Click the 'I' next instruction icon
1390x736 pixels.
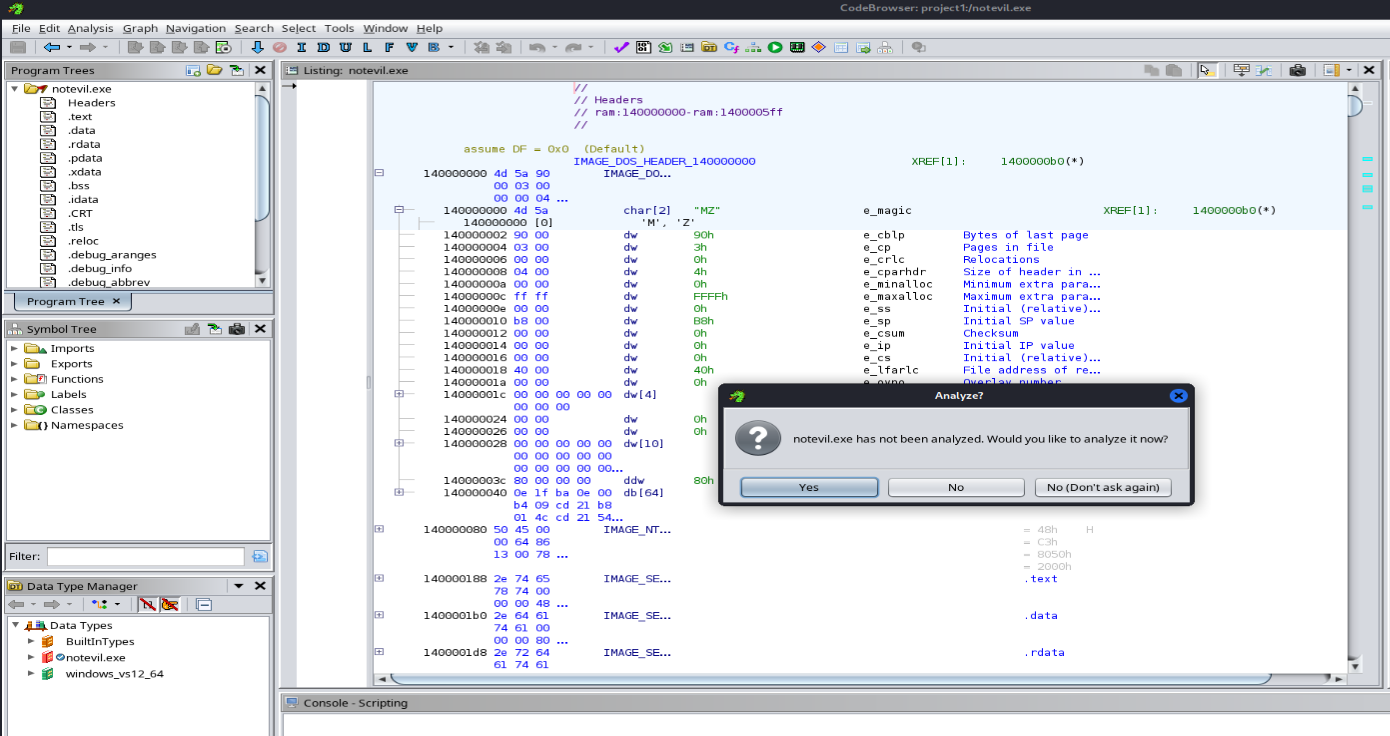(x=301, y=47)
